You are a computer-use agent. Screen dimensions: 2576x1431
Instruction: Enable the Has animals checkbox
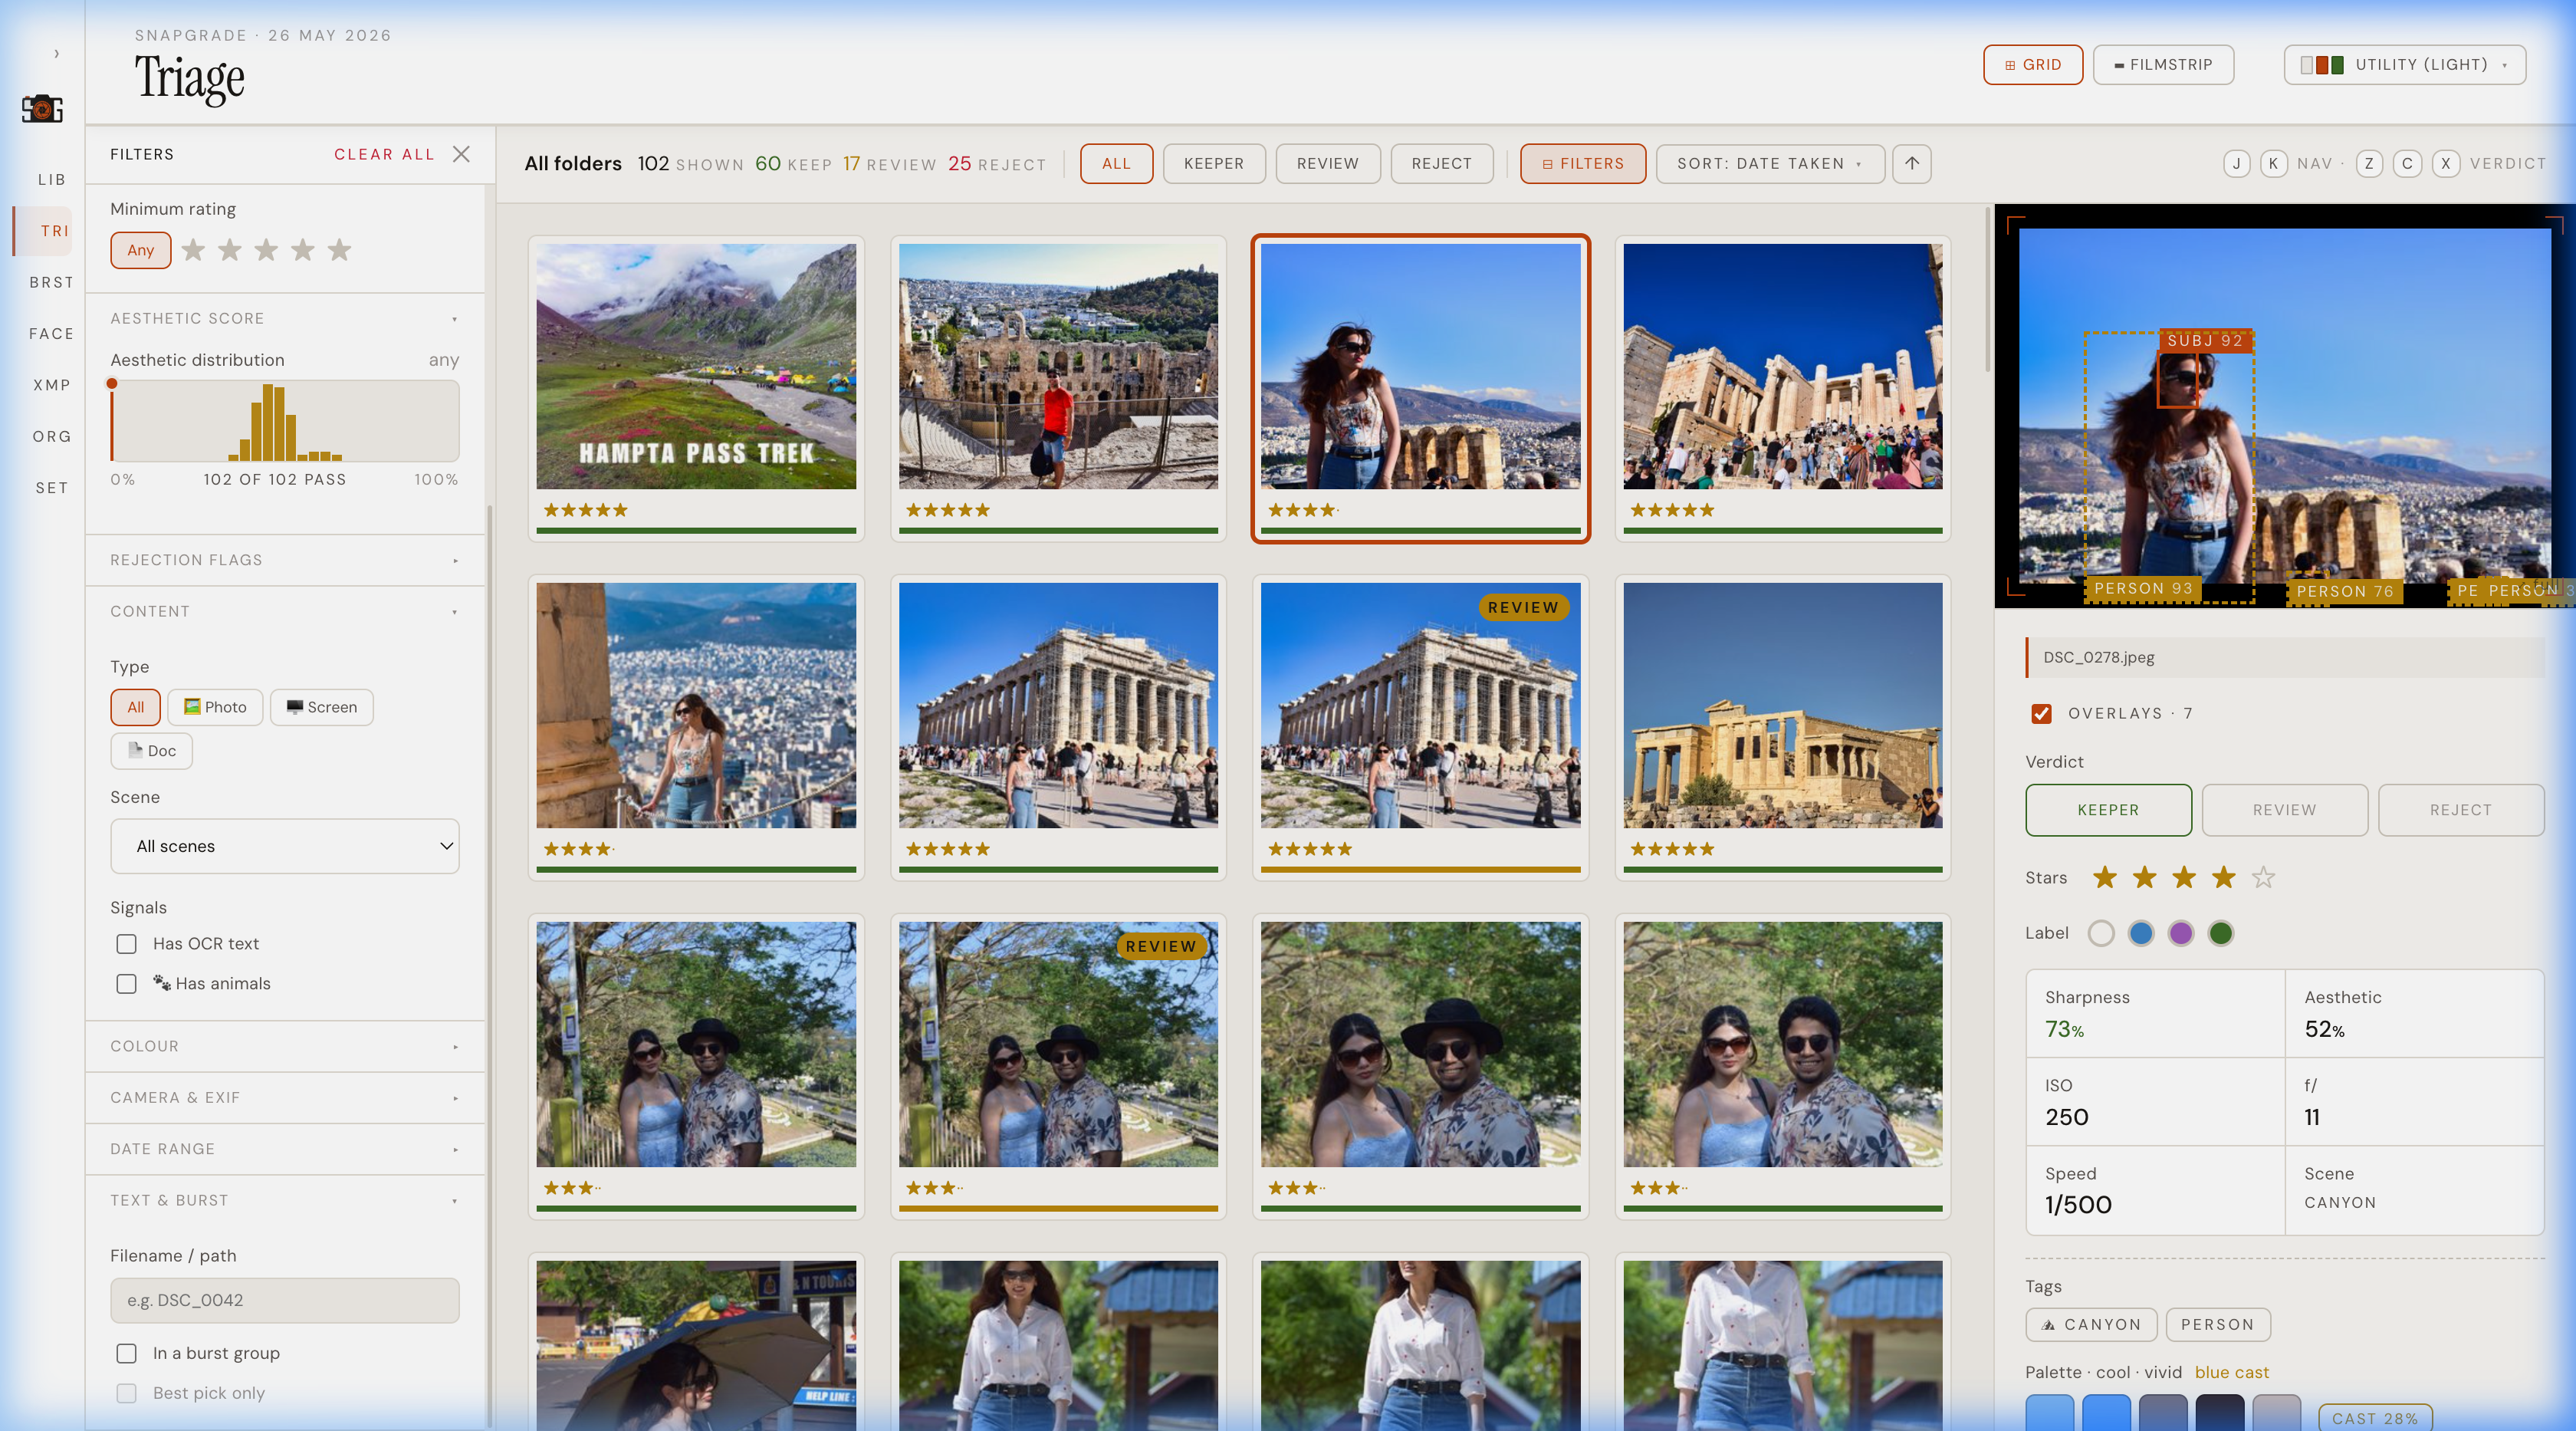[x=126, y=984]
